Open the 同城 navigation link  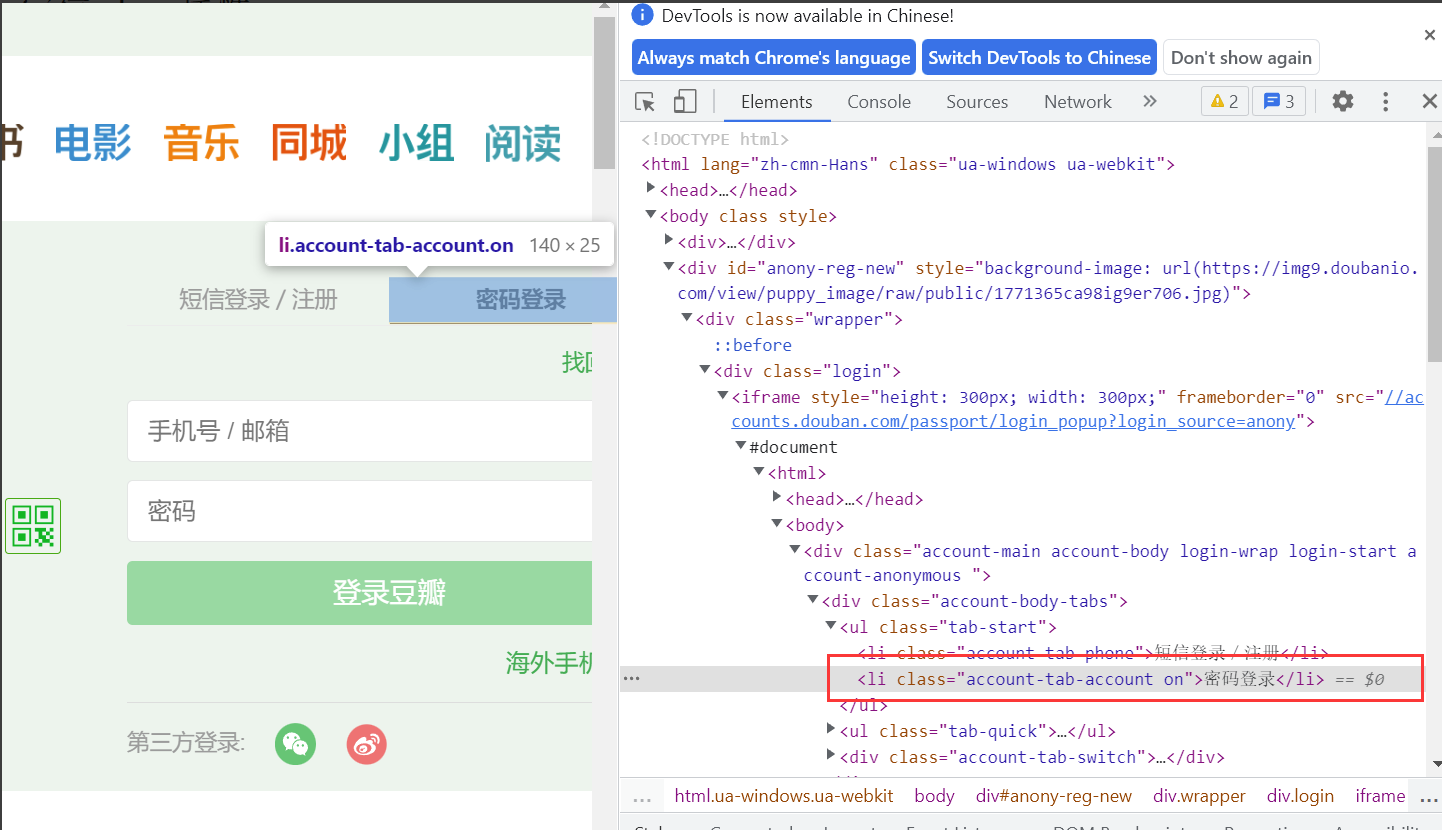(x=309, y=143)
